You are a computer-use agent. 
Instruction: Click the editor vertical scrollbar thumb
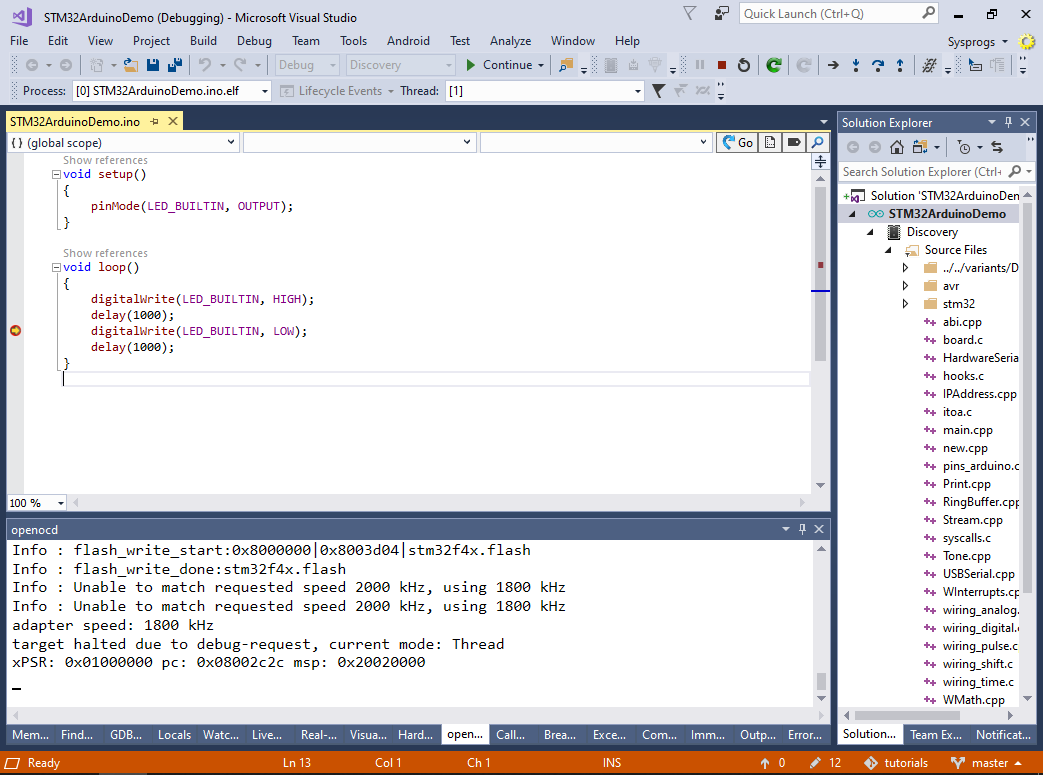820,273
